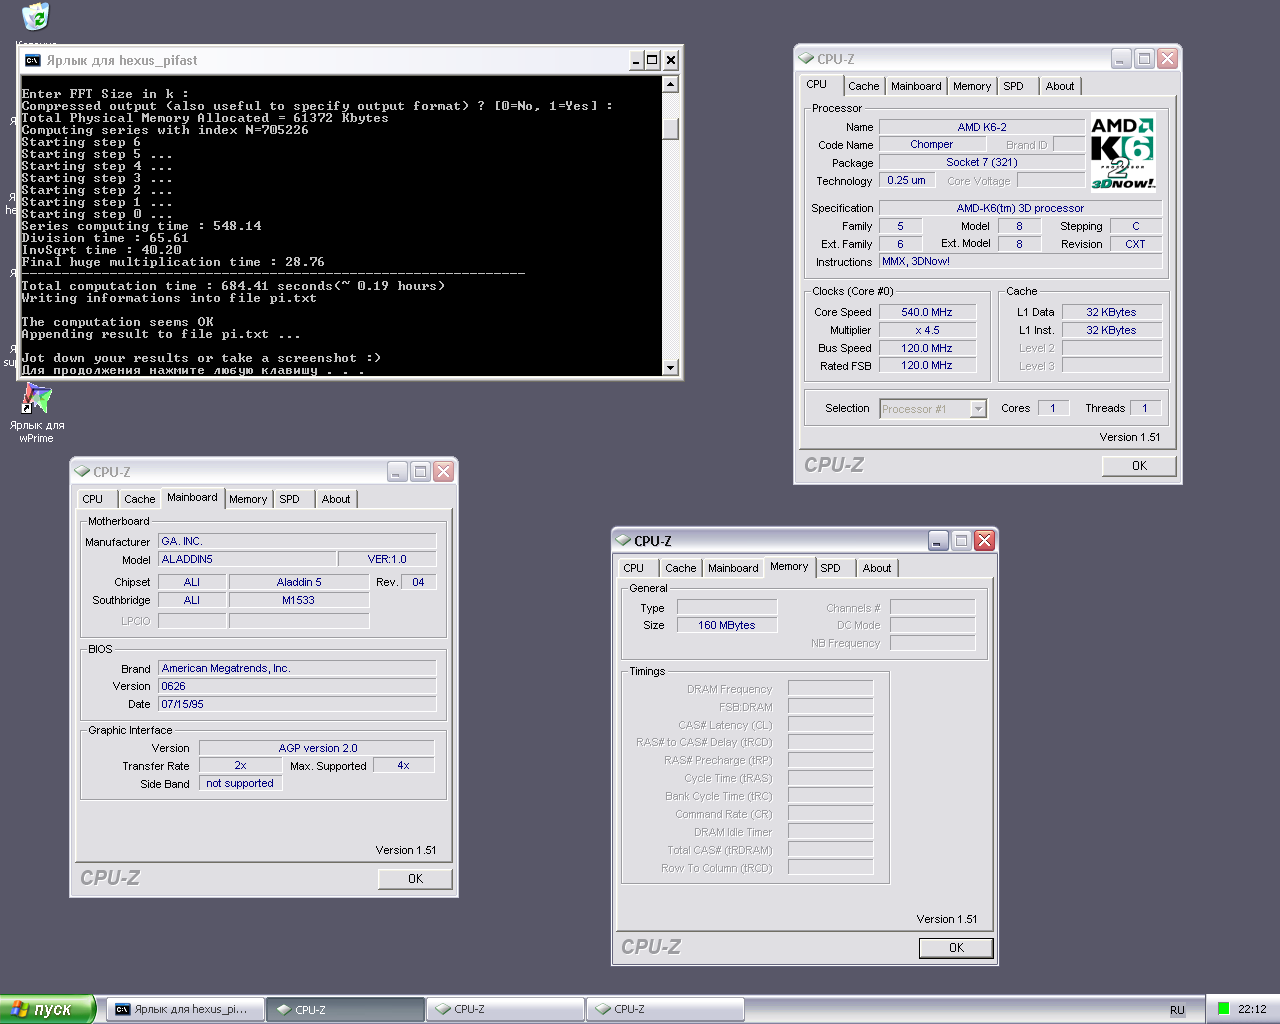The image size is (1280, 1024).
Task: Click the clock showing 22:12
Action: tap(1252, 1009)
